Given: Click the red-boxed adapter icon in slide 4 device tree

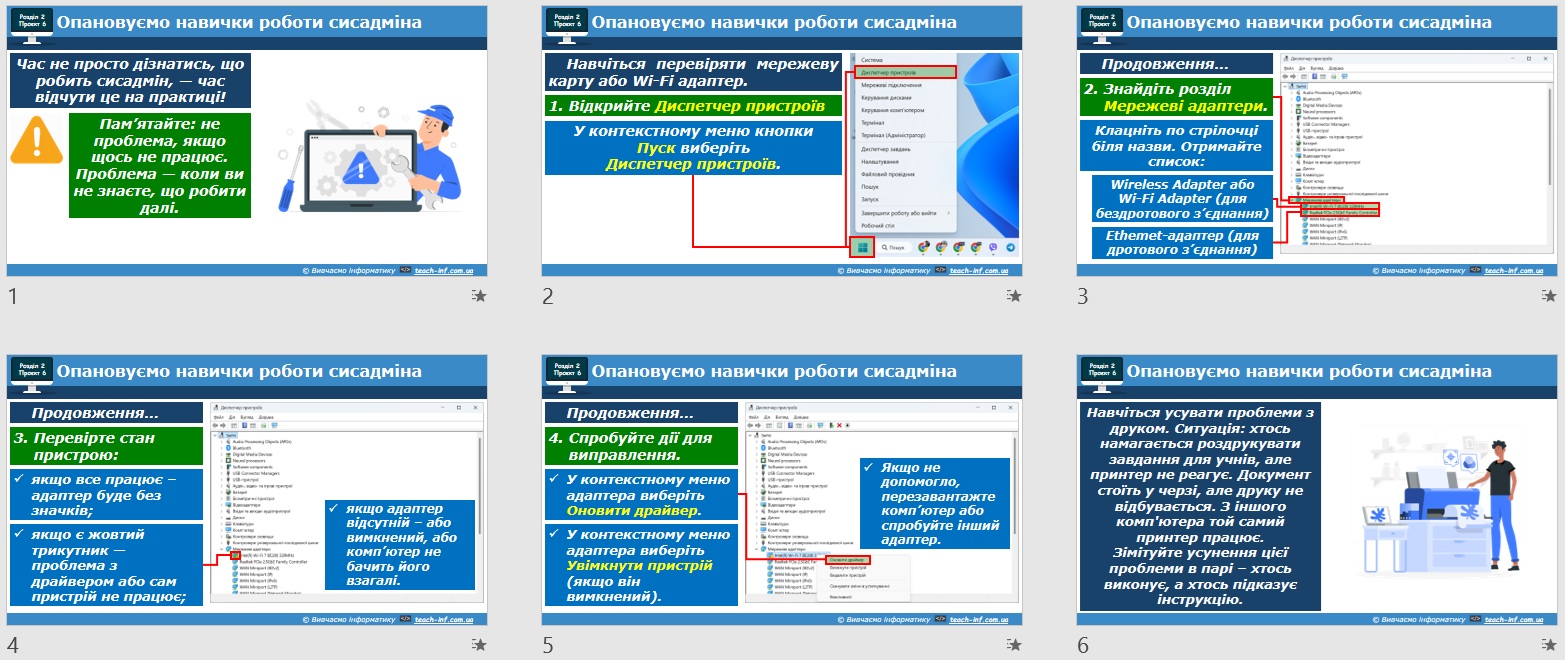Looking at the screenshot, I should (x=235, y=555).
